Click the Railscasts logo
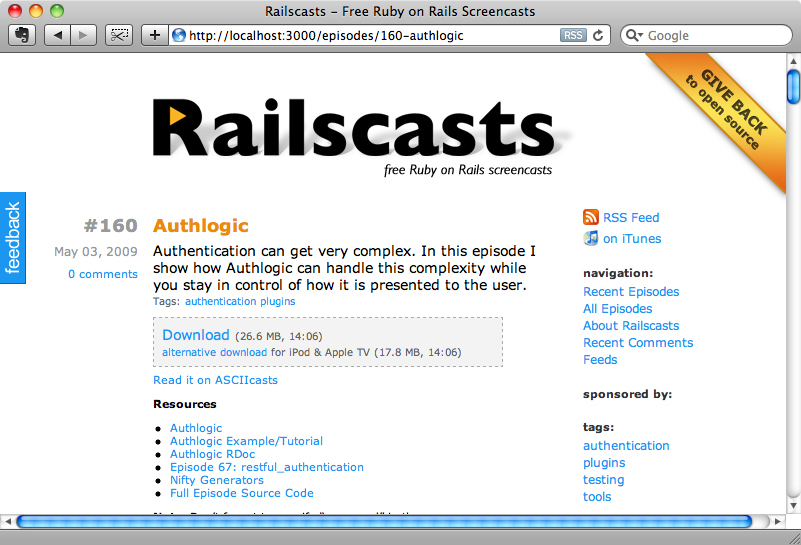 [x=353, y=128]
